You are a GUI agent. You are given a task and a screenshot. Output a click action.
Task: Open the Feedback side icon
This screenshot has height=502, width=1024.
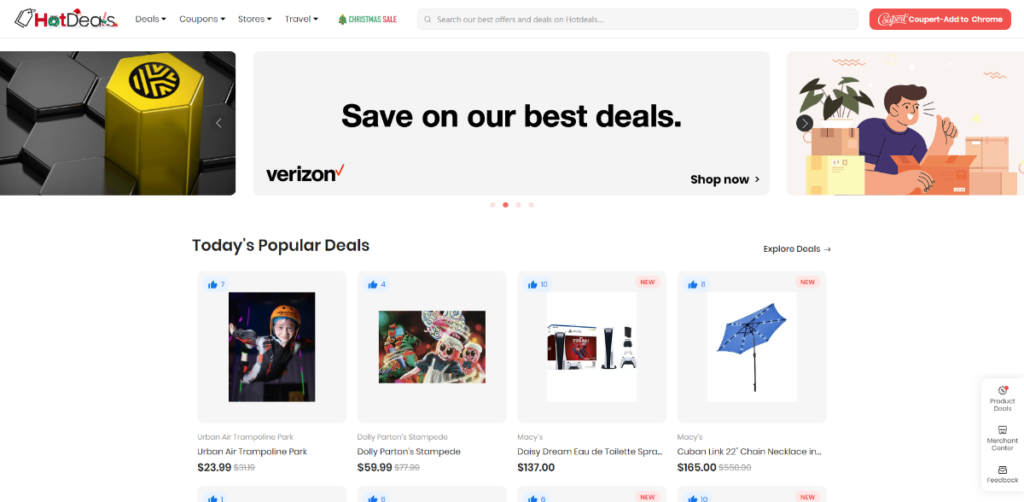[x=1002, y=475]
